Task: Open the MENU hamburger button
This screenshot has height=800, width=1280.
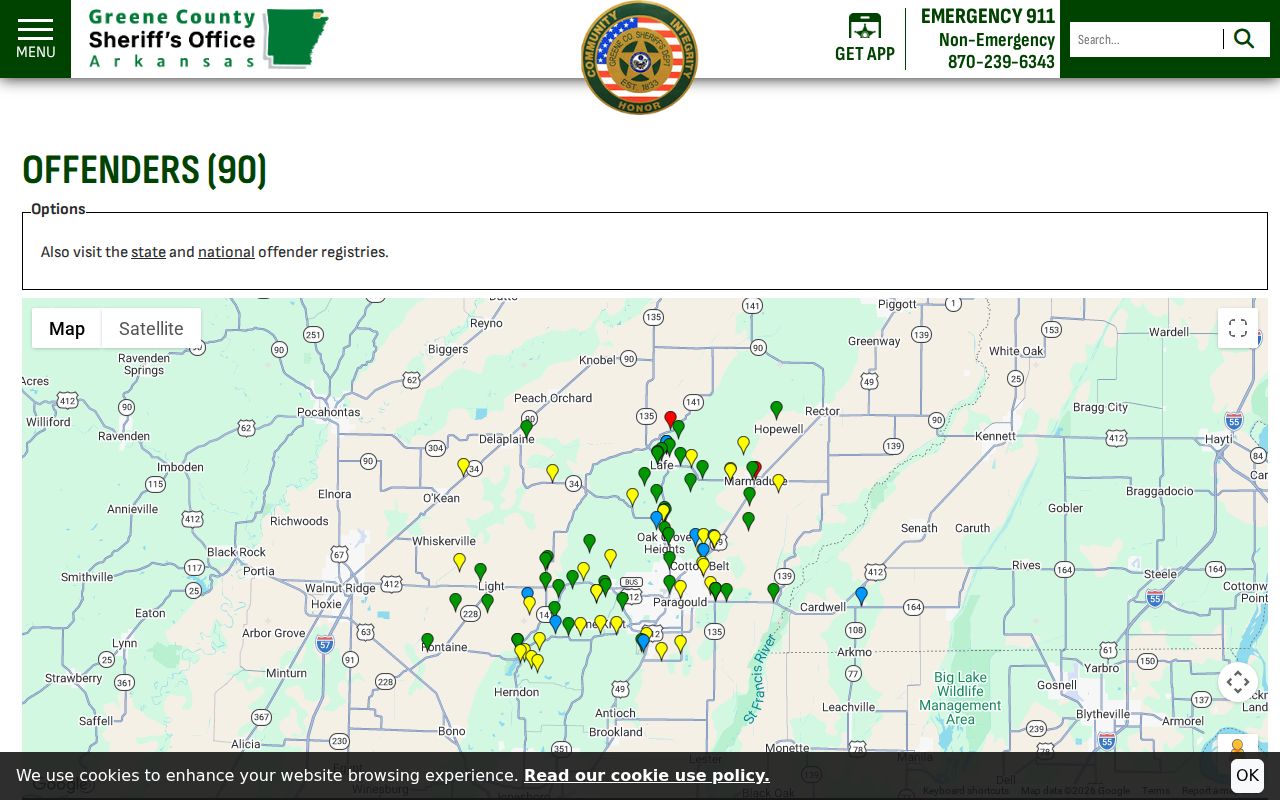Action: [x=35, y=39]
